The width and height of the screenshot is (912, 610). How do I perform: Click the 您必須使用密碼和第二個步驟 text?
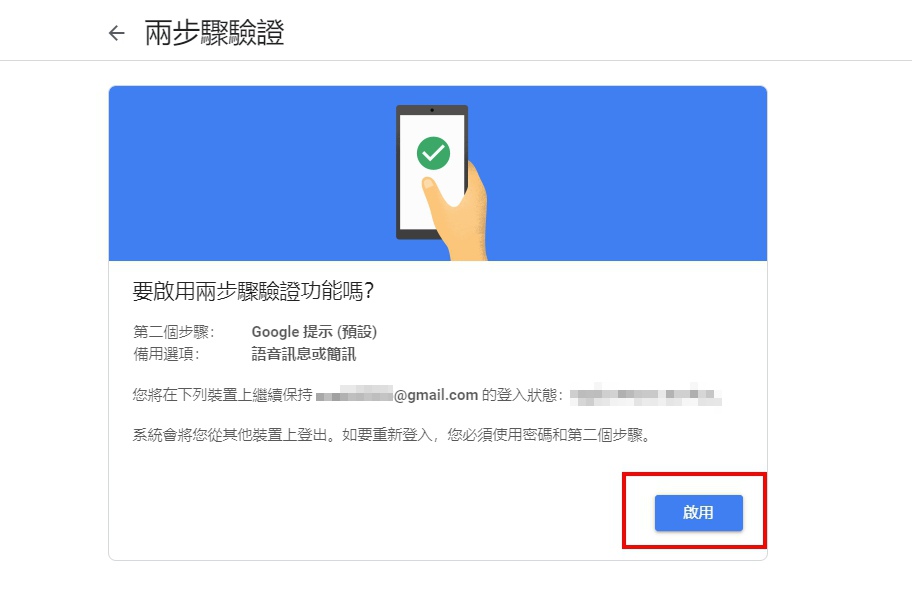pos(548,435)
